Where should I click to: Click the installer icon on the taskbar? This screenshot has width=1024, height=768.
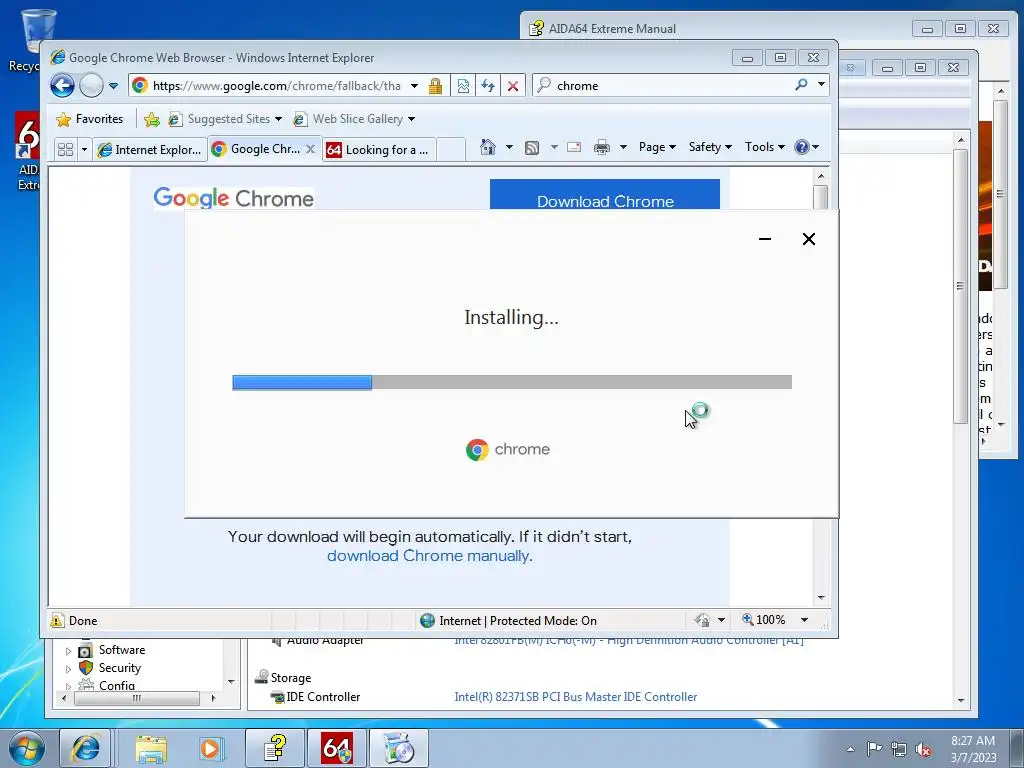(x=399, y=748)
